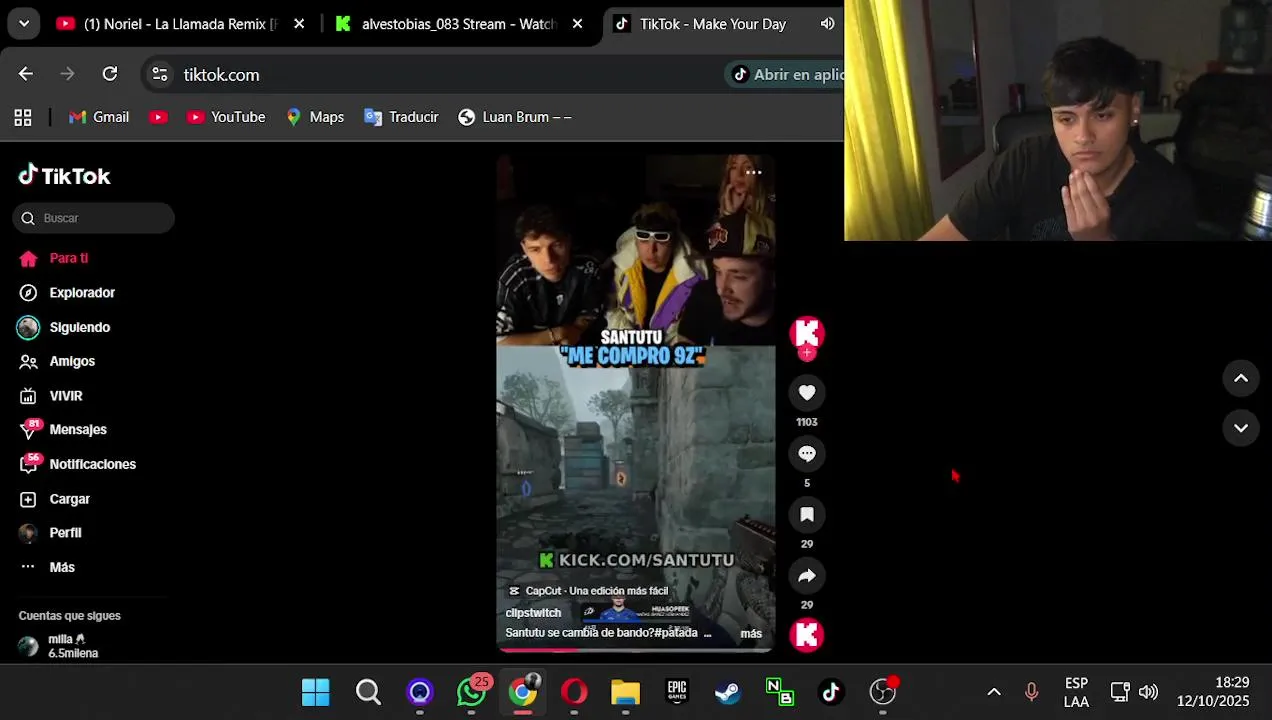The width and height of the screenshot is (1272, 720).
Task: Reload the page
Action: (x=110, y=74)
